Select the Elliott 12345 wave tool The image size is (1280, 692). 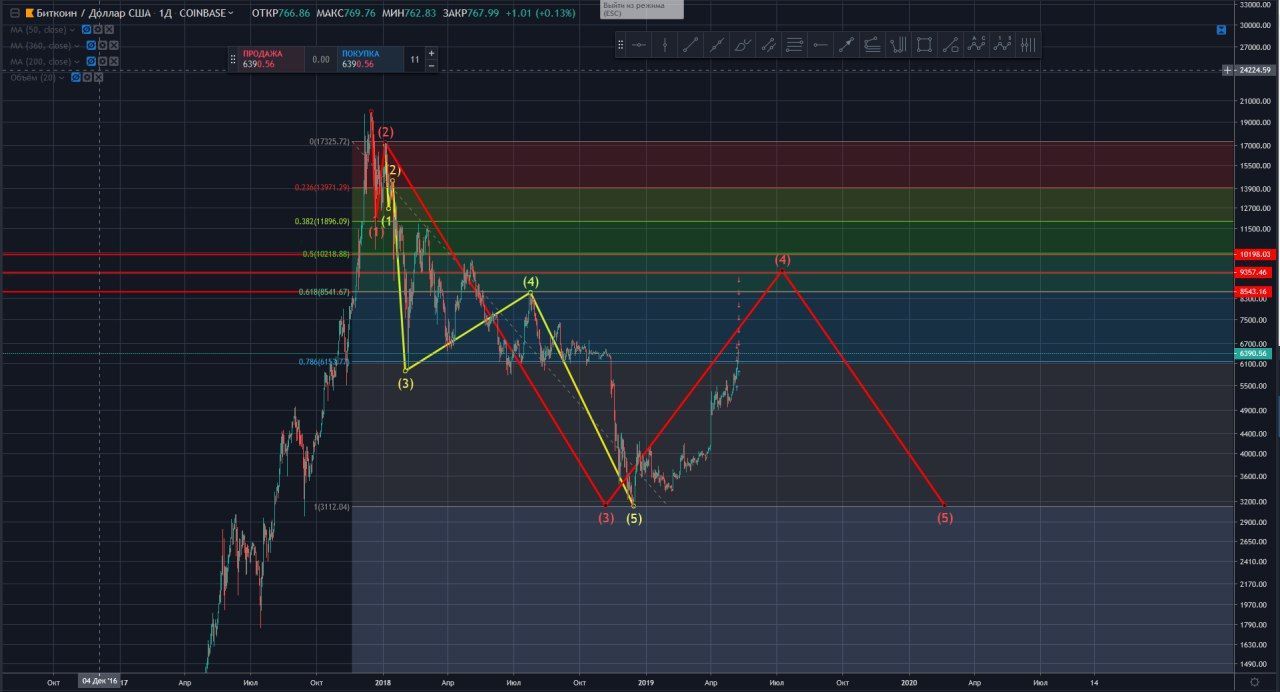click(x=1002, y=45)
